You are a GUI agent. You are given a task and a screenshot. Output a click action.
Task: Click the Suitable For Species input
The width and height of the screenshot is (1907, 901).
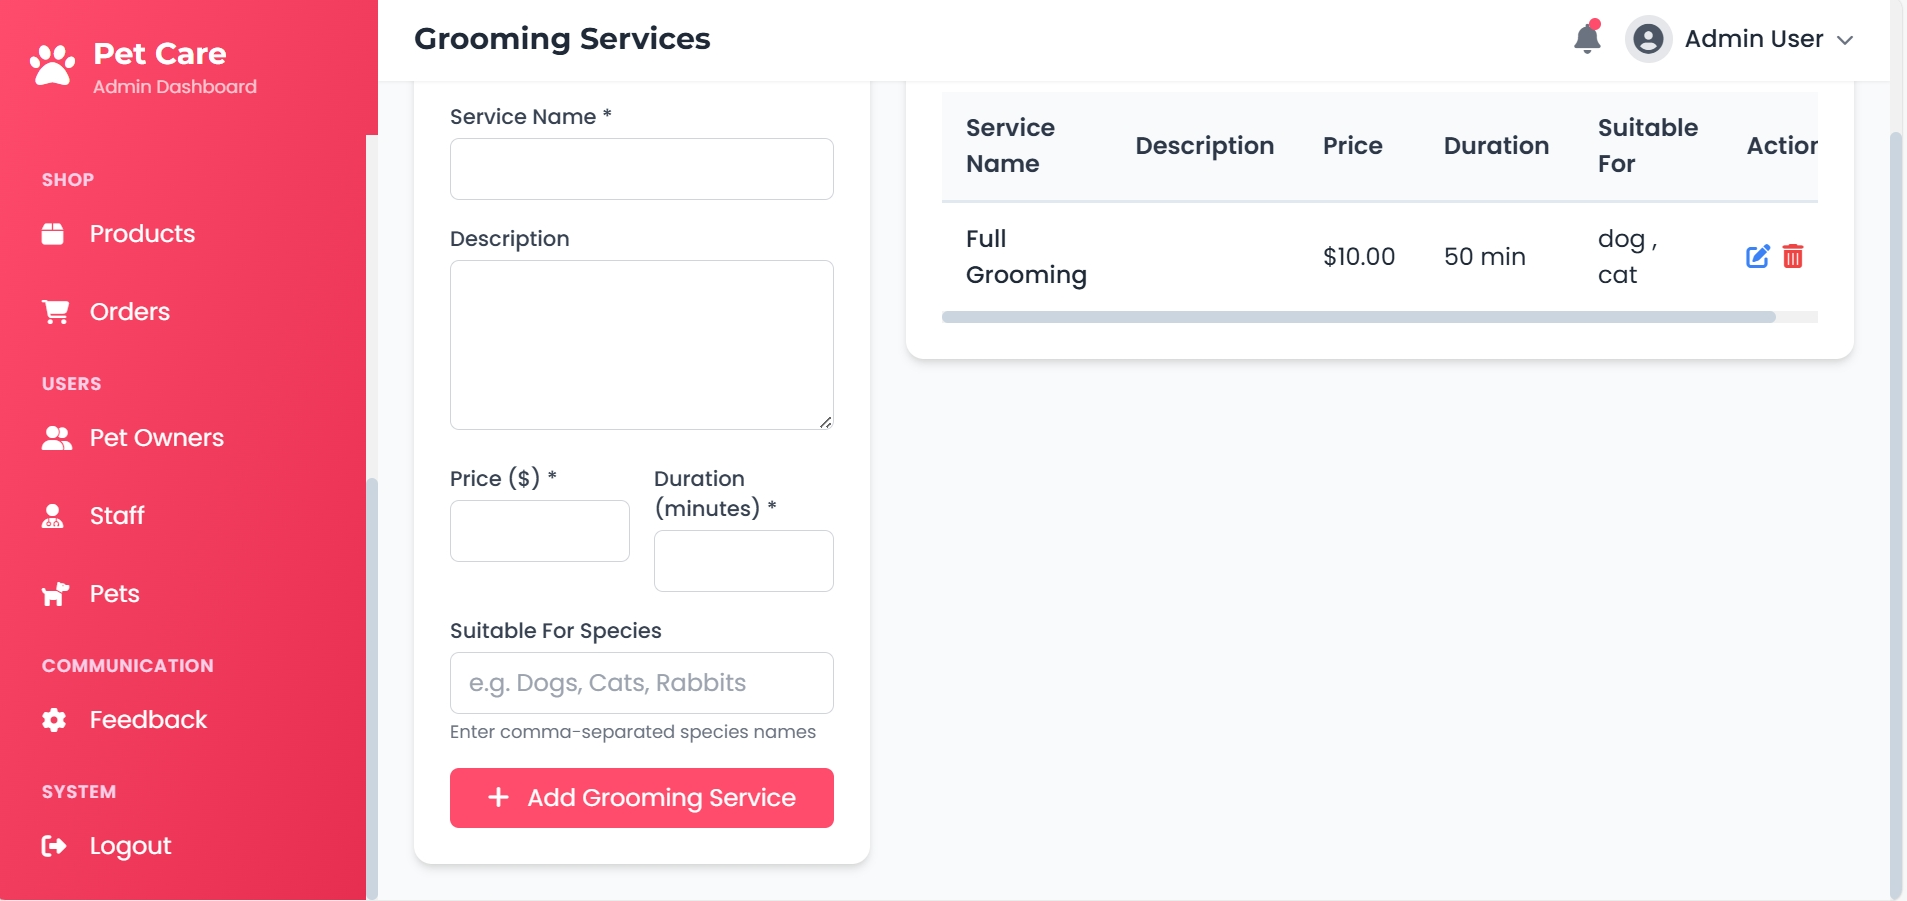coord(641,683)
